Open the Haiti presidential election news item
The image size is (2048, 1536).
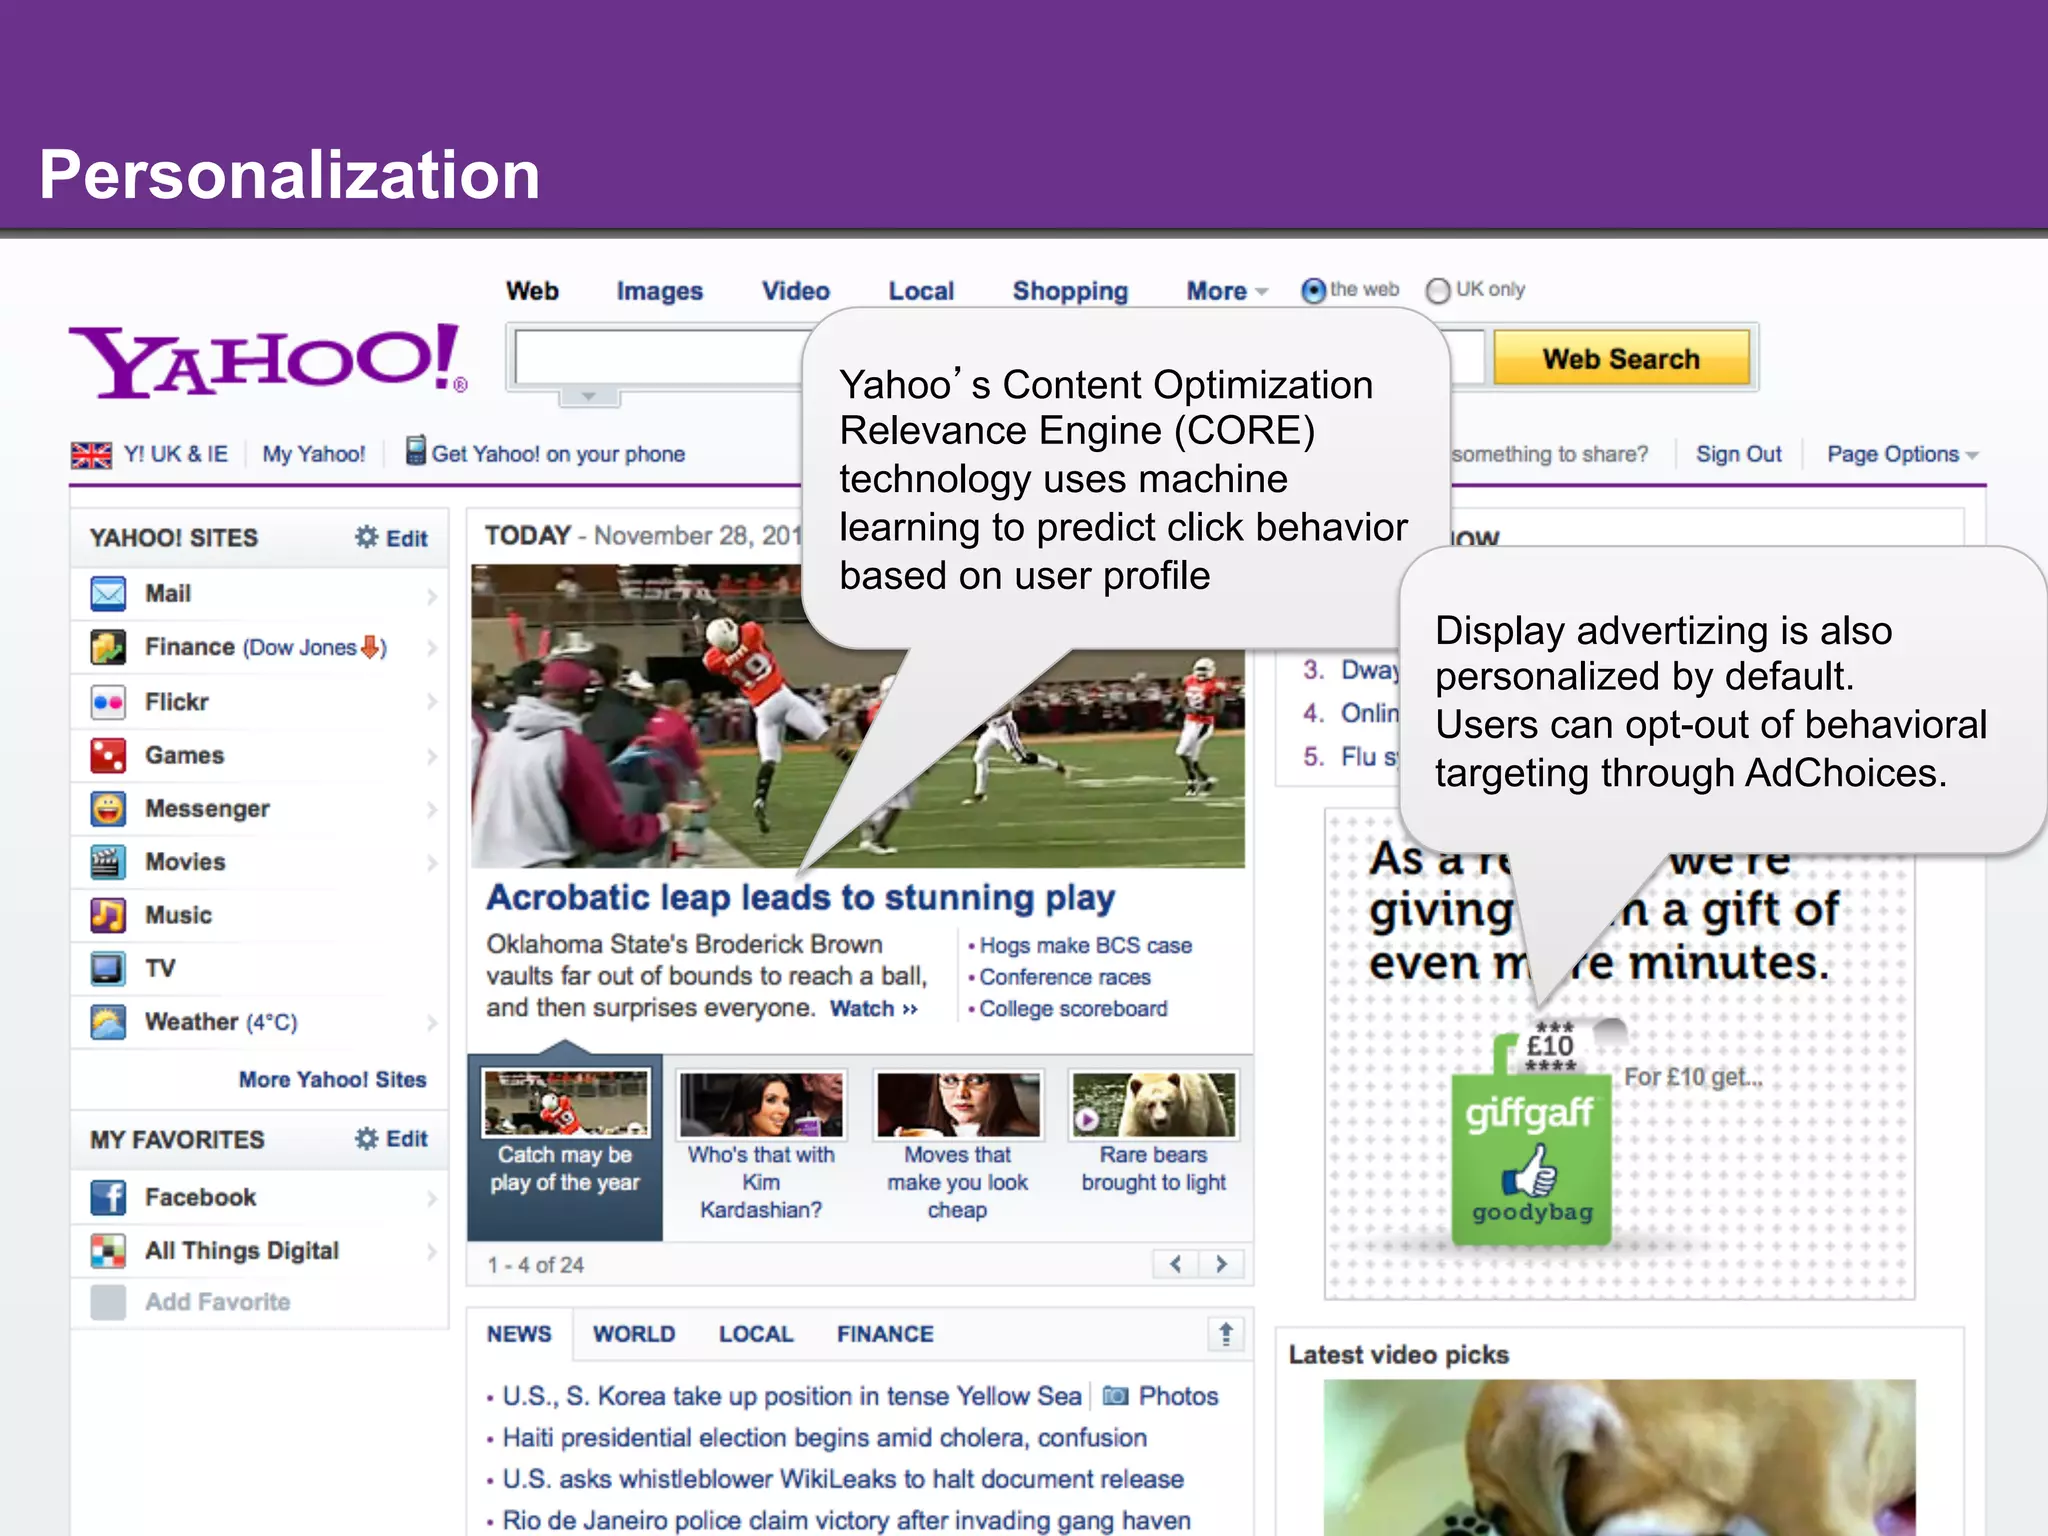(825, 1437)
